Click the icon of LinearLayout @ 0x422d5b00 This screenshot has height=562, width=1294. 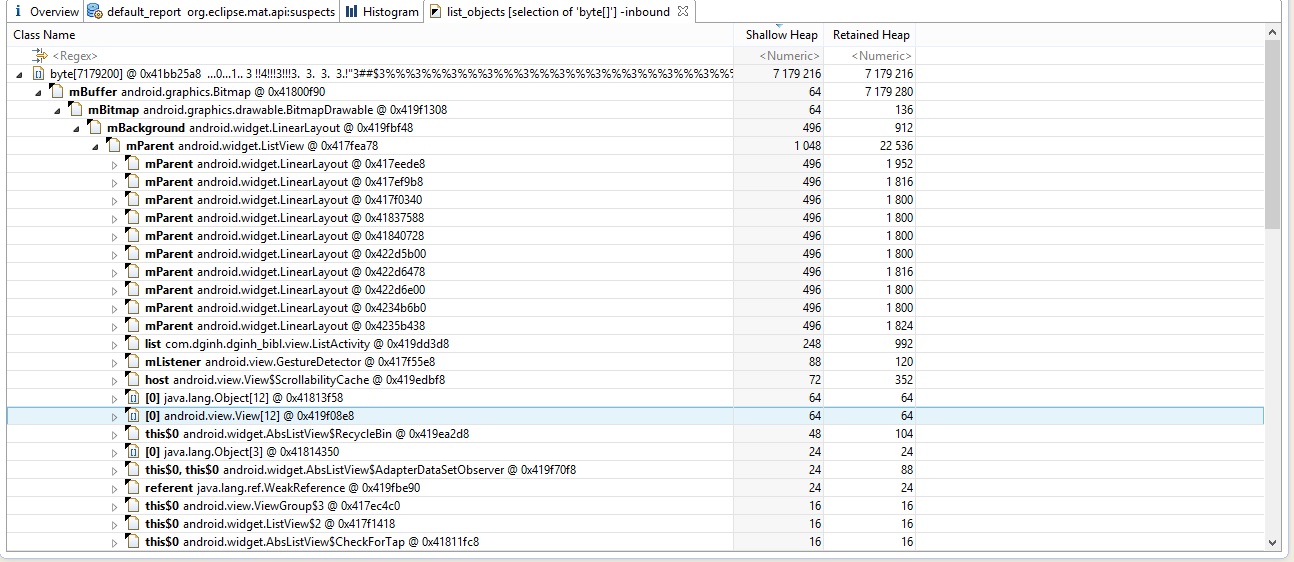pos(133,254)
